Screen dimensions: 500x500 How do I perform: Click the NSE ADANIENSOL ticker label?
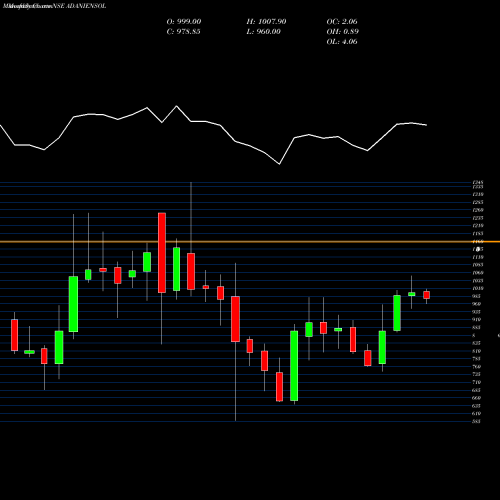79,6
